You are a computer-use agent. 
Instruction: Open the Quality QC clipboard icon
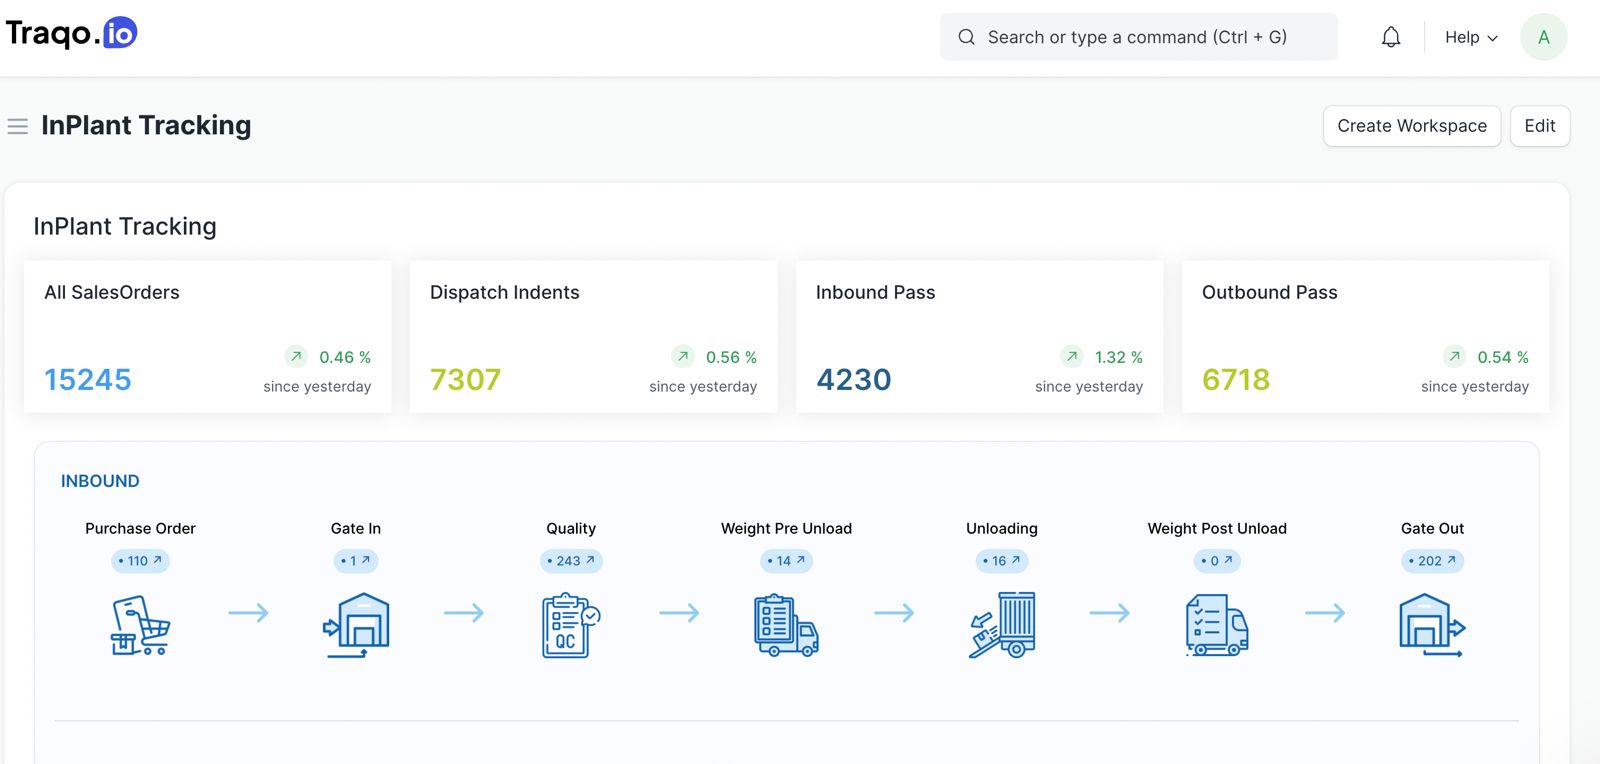point(571,626)
